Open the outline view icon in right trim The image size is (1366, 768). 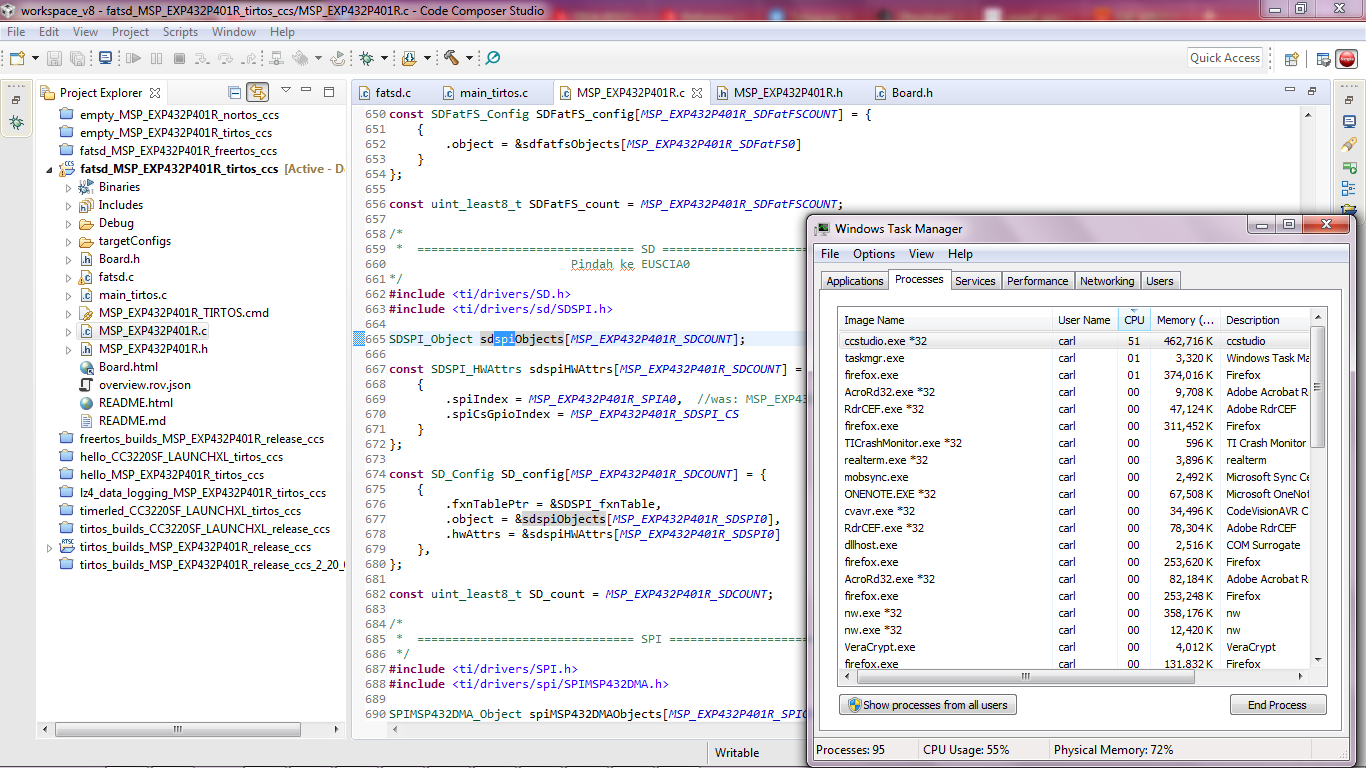coord(1349,188)
